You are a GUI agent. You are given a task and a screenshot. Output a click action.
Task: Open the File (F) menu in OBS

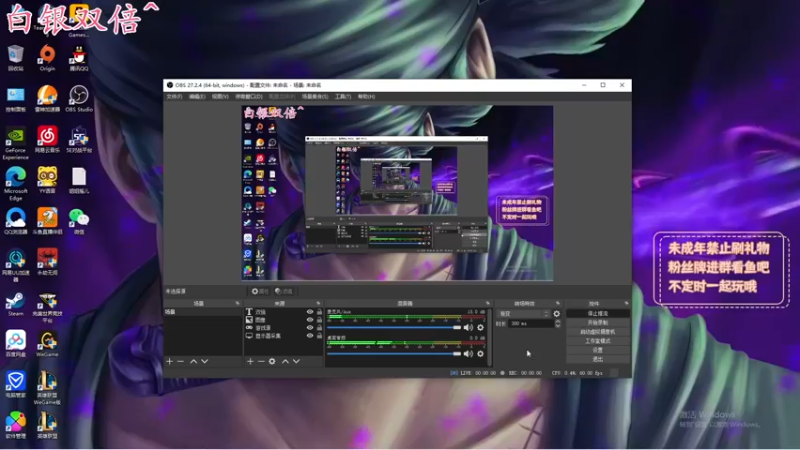click(174, 96)
